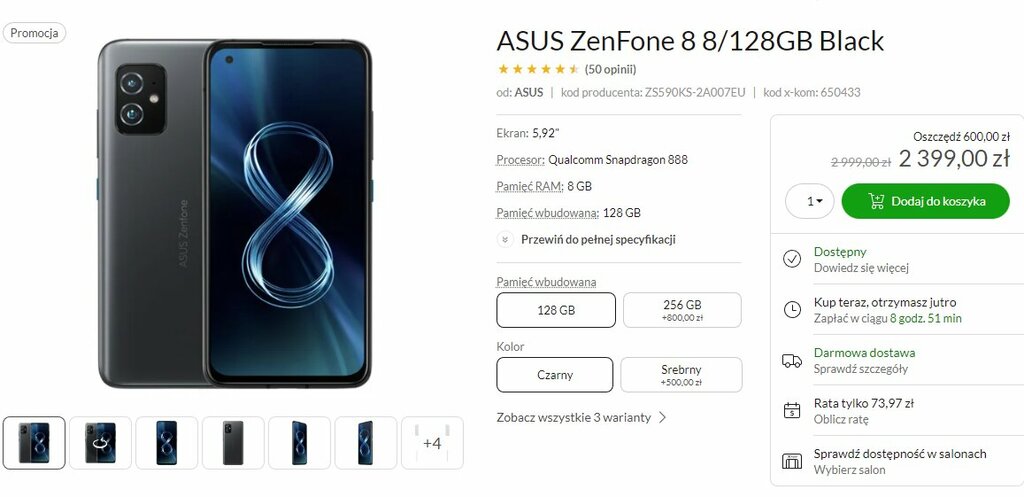Click the availability checkmark icon
This screenshot has height=497, width=1024.
[792, 259]
